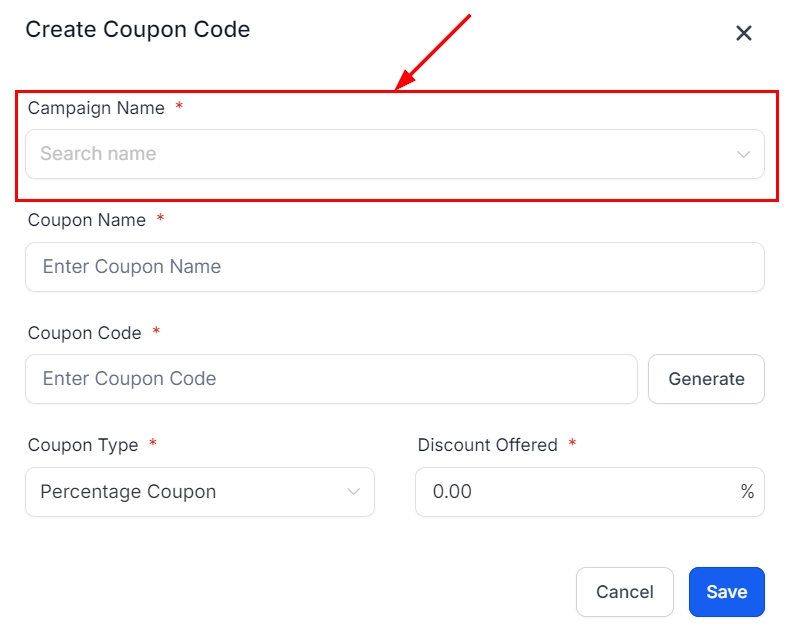Click the Coupon Type label
The height and width of the screenshot is (637, 790).
83,445
